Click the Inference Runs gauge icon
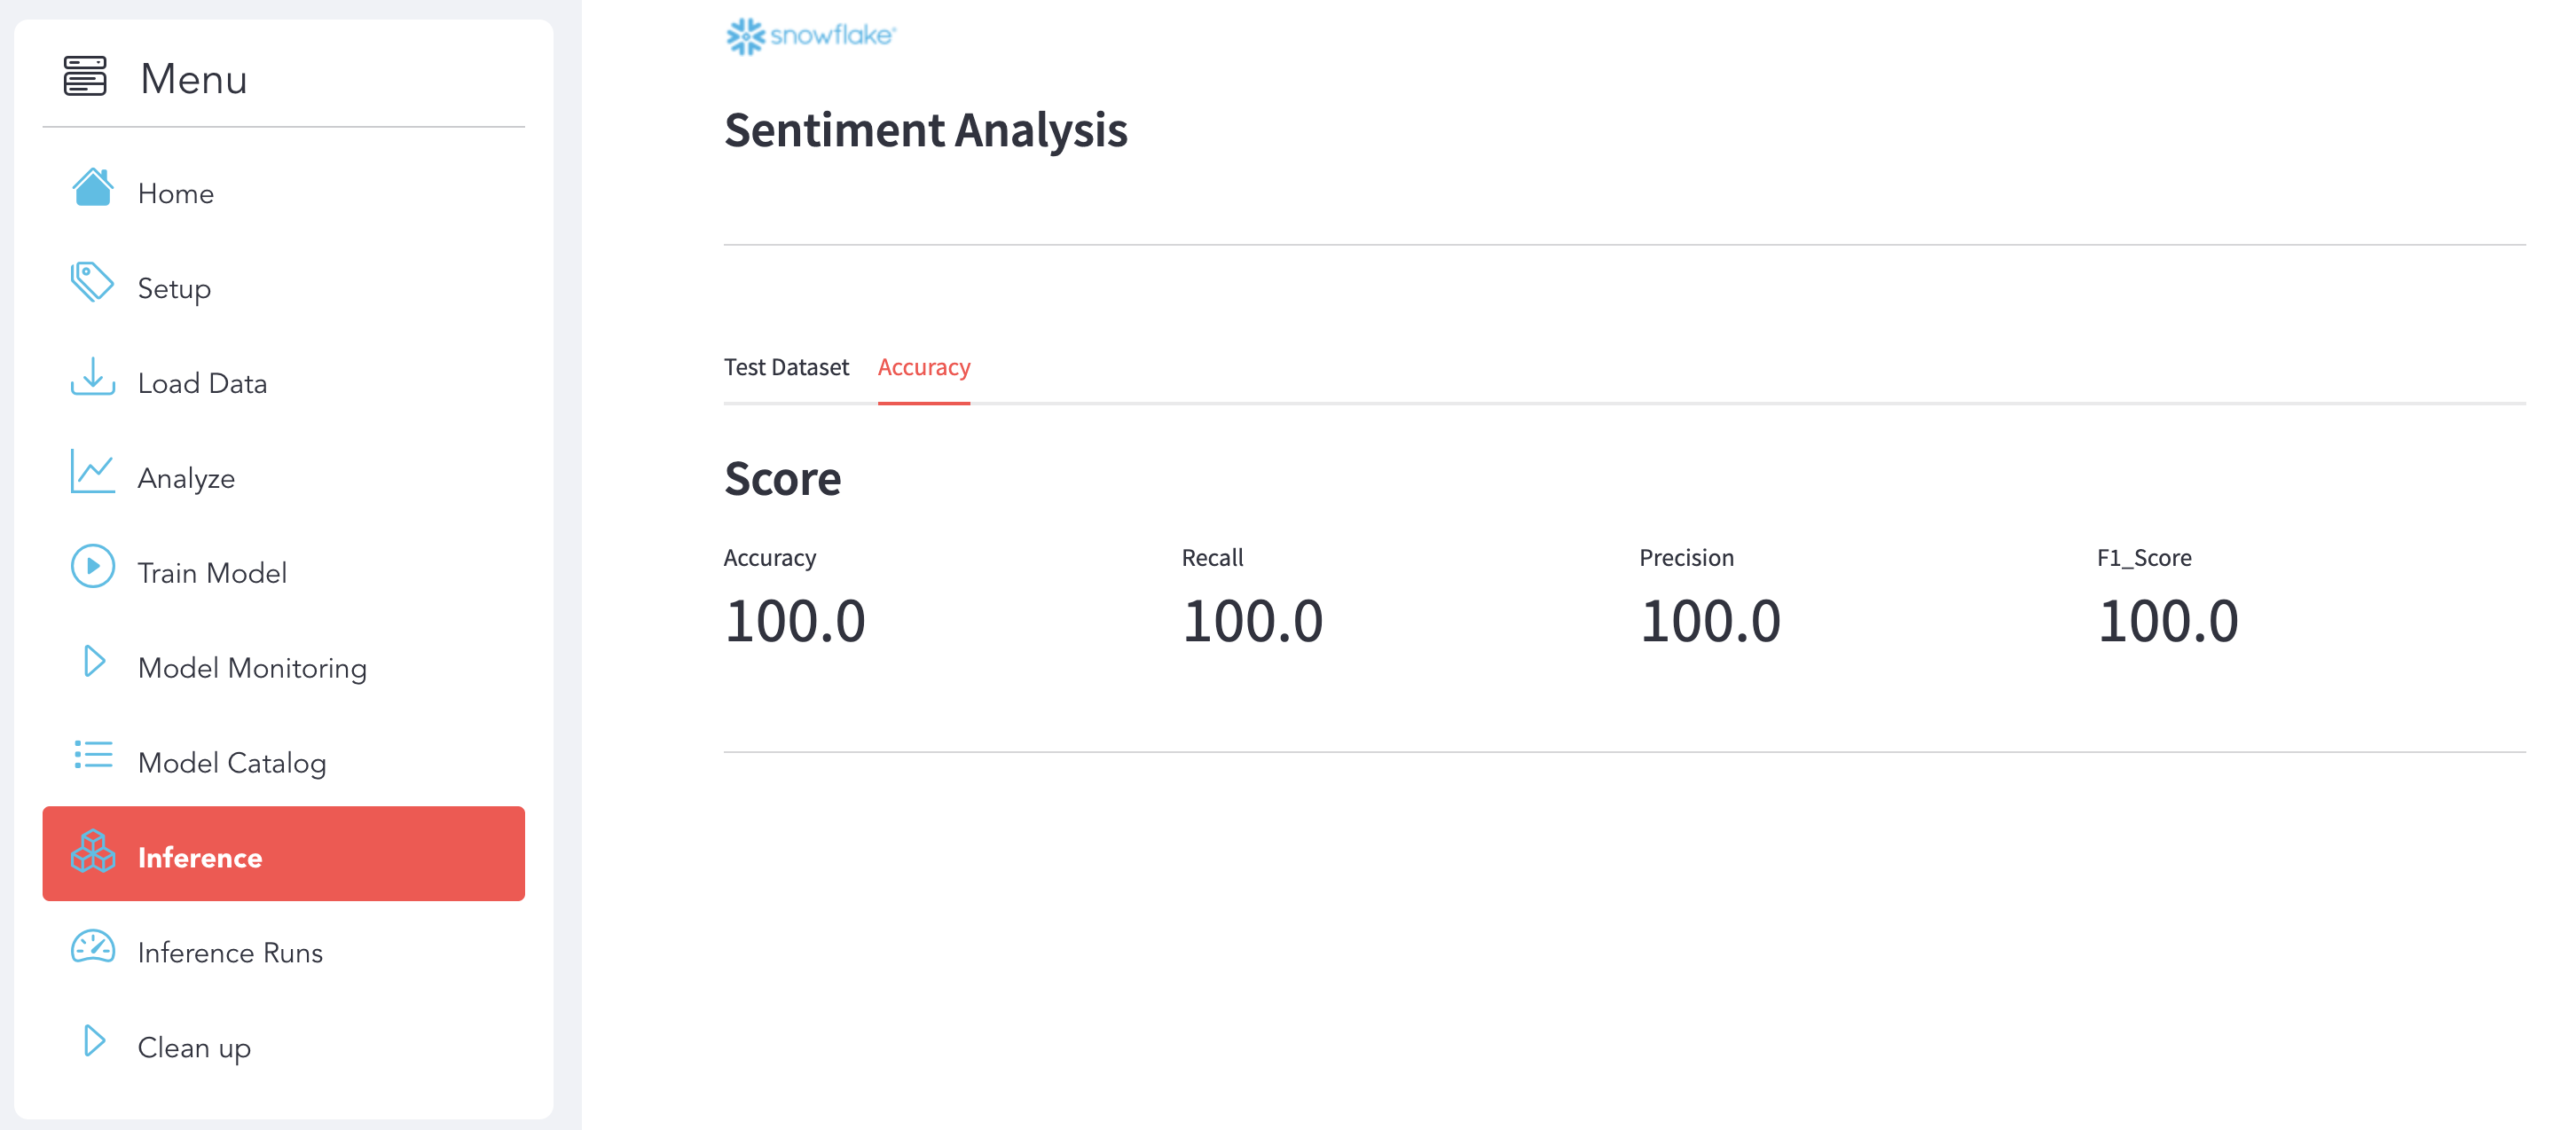2576x1130 pixels. (93, 946)
